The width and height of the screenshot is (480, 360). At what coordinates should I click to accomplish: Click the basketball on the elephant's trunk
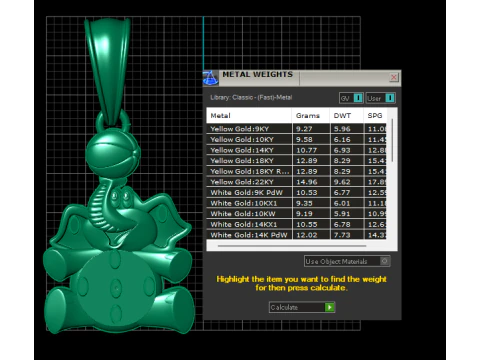[113, 153]
